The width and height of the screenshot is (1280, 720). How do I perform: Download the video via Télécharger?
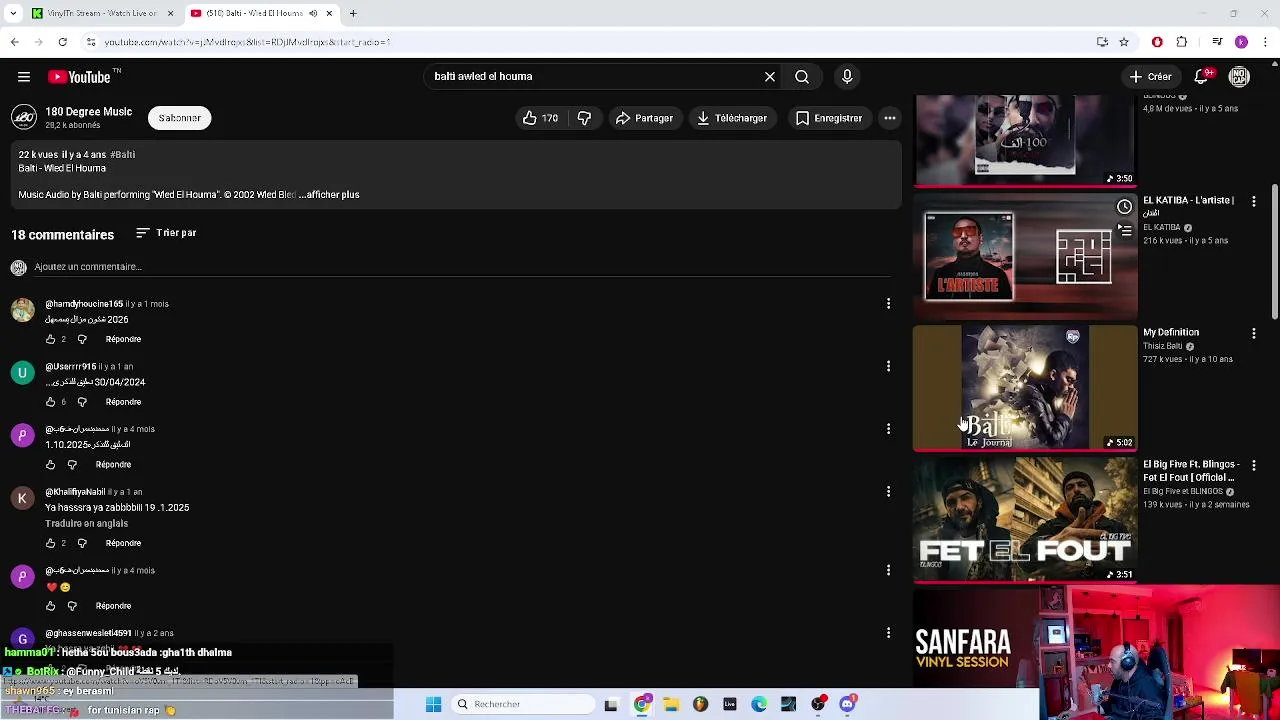click(732, 118)
